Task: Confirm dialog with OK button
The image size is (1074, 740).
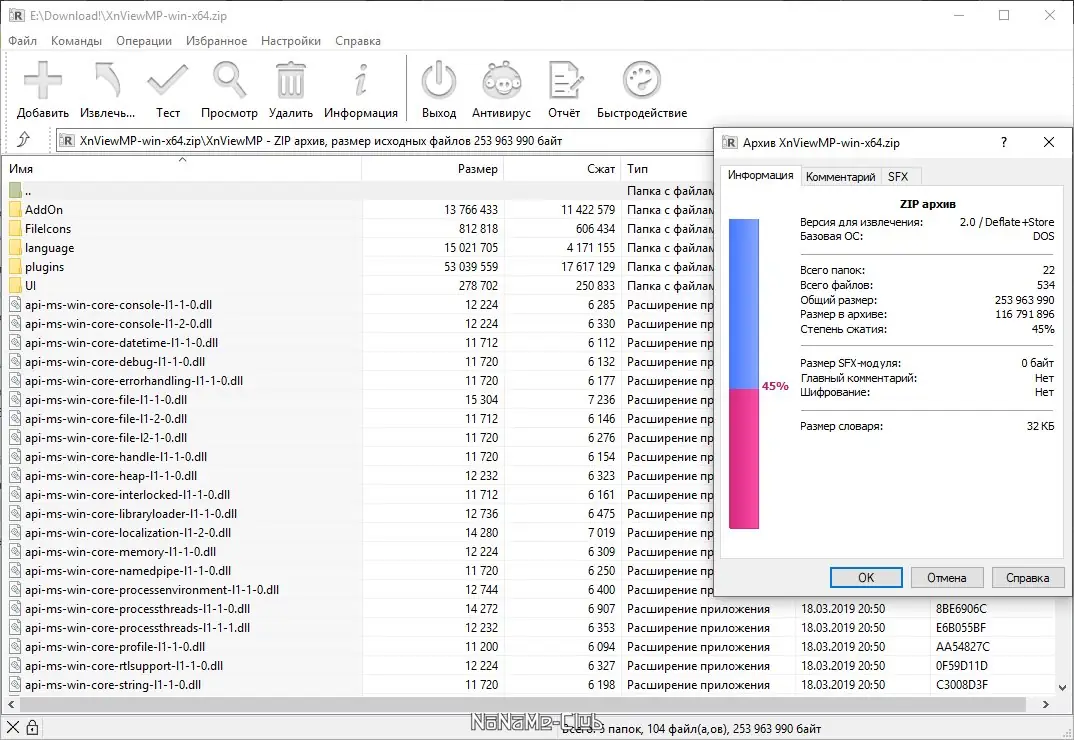Action: 866,578
